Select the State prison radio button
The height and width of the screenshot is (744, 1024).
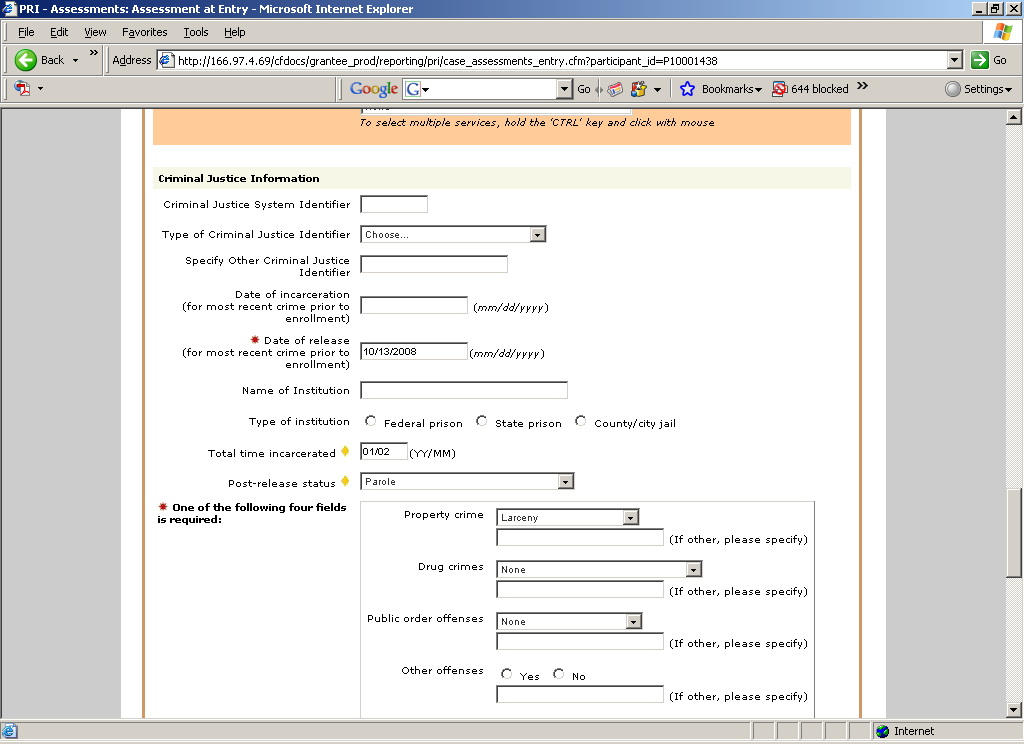coord(481,421)
